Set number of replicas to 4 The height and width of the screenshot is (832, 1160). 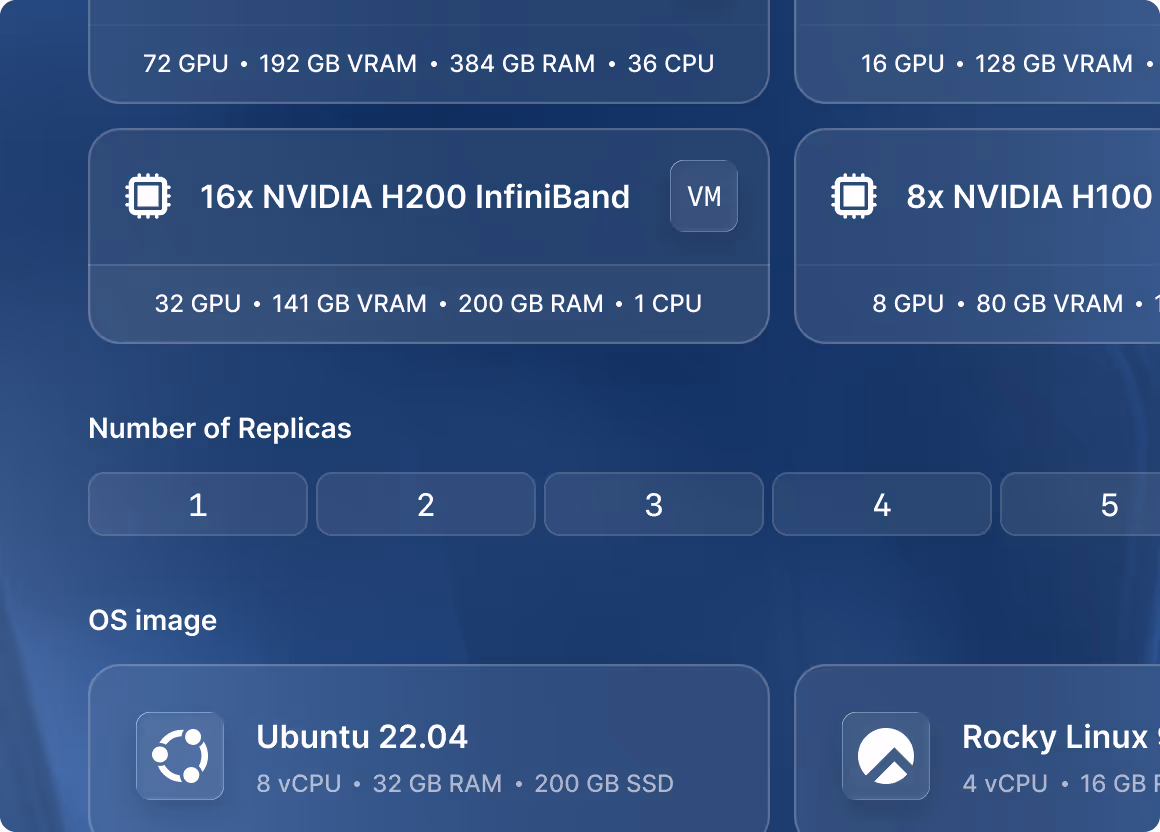point(882,504)
